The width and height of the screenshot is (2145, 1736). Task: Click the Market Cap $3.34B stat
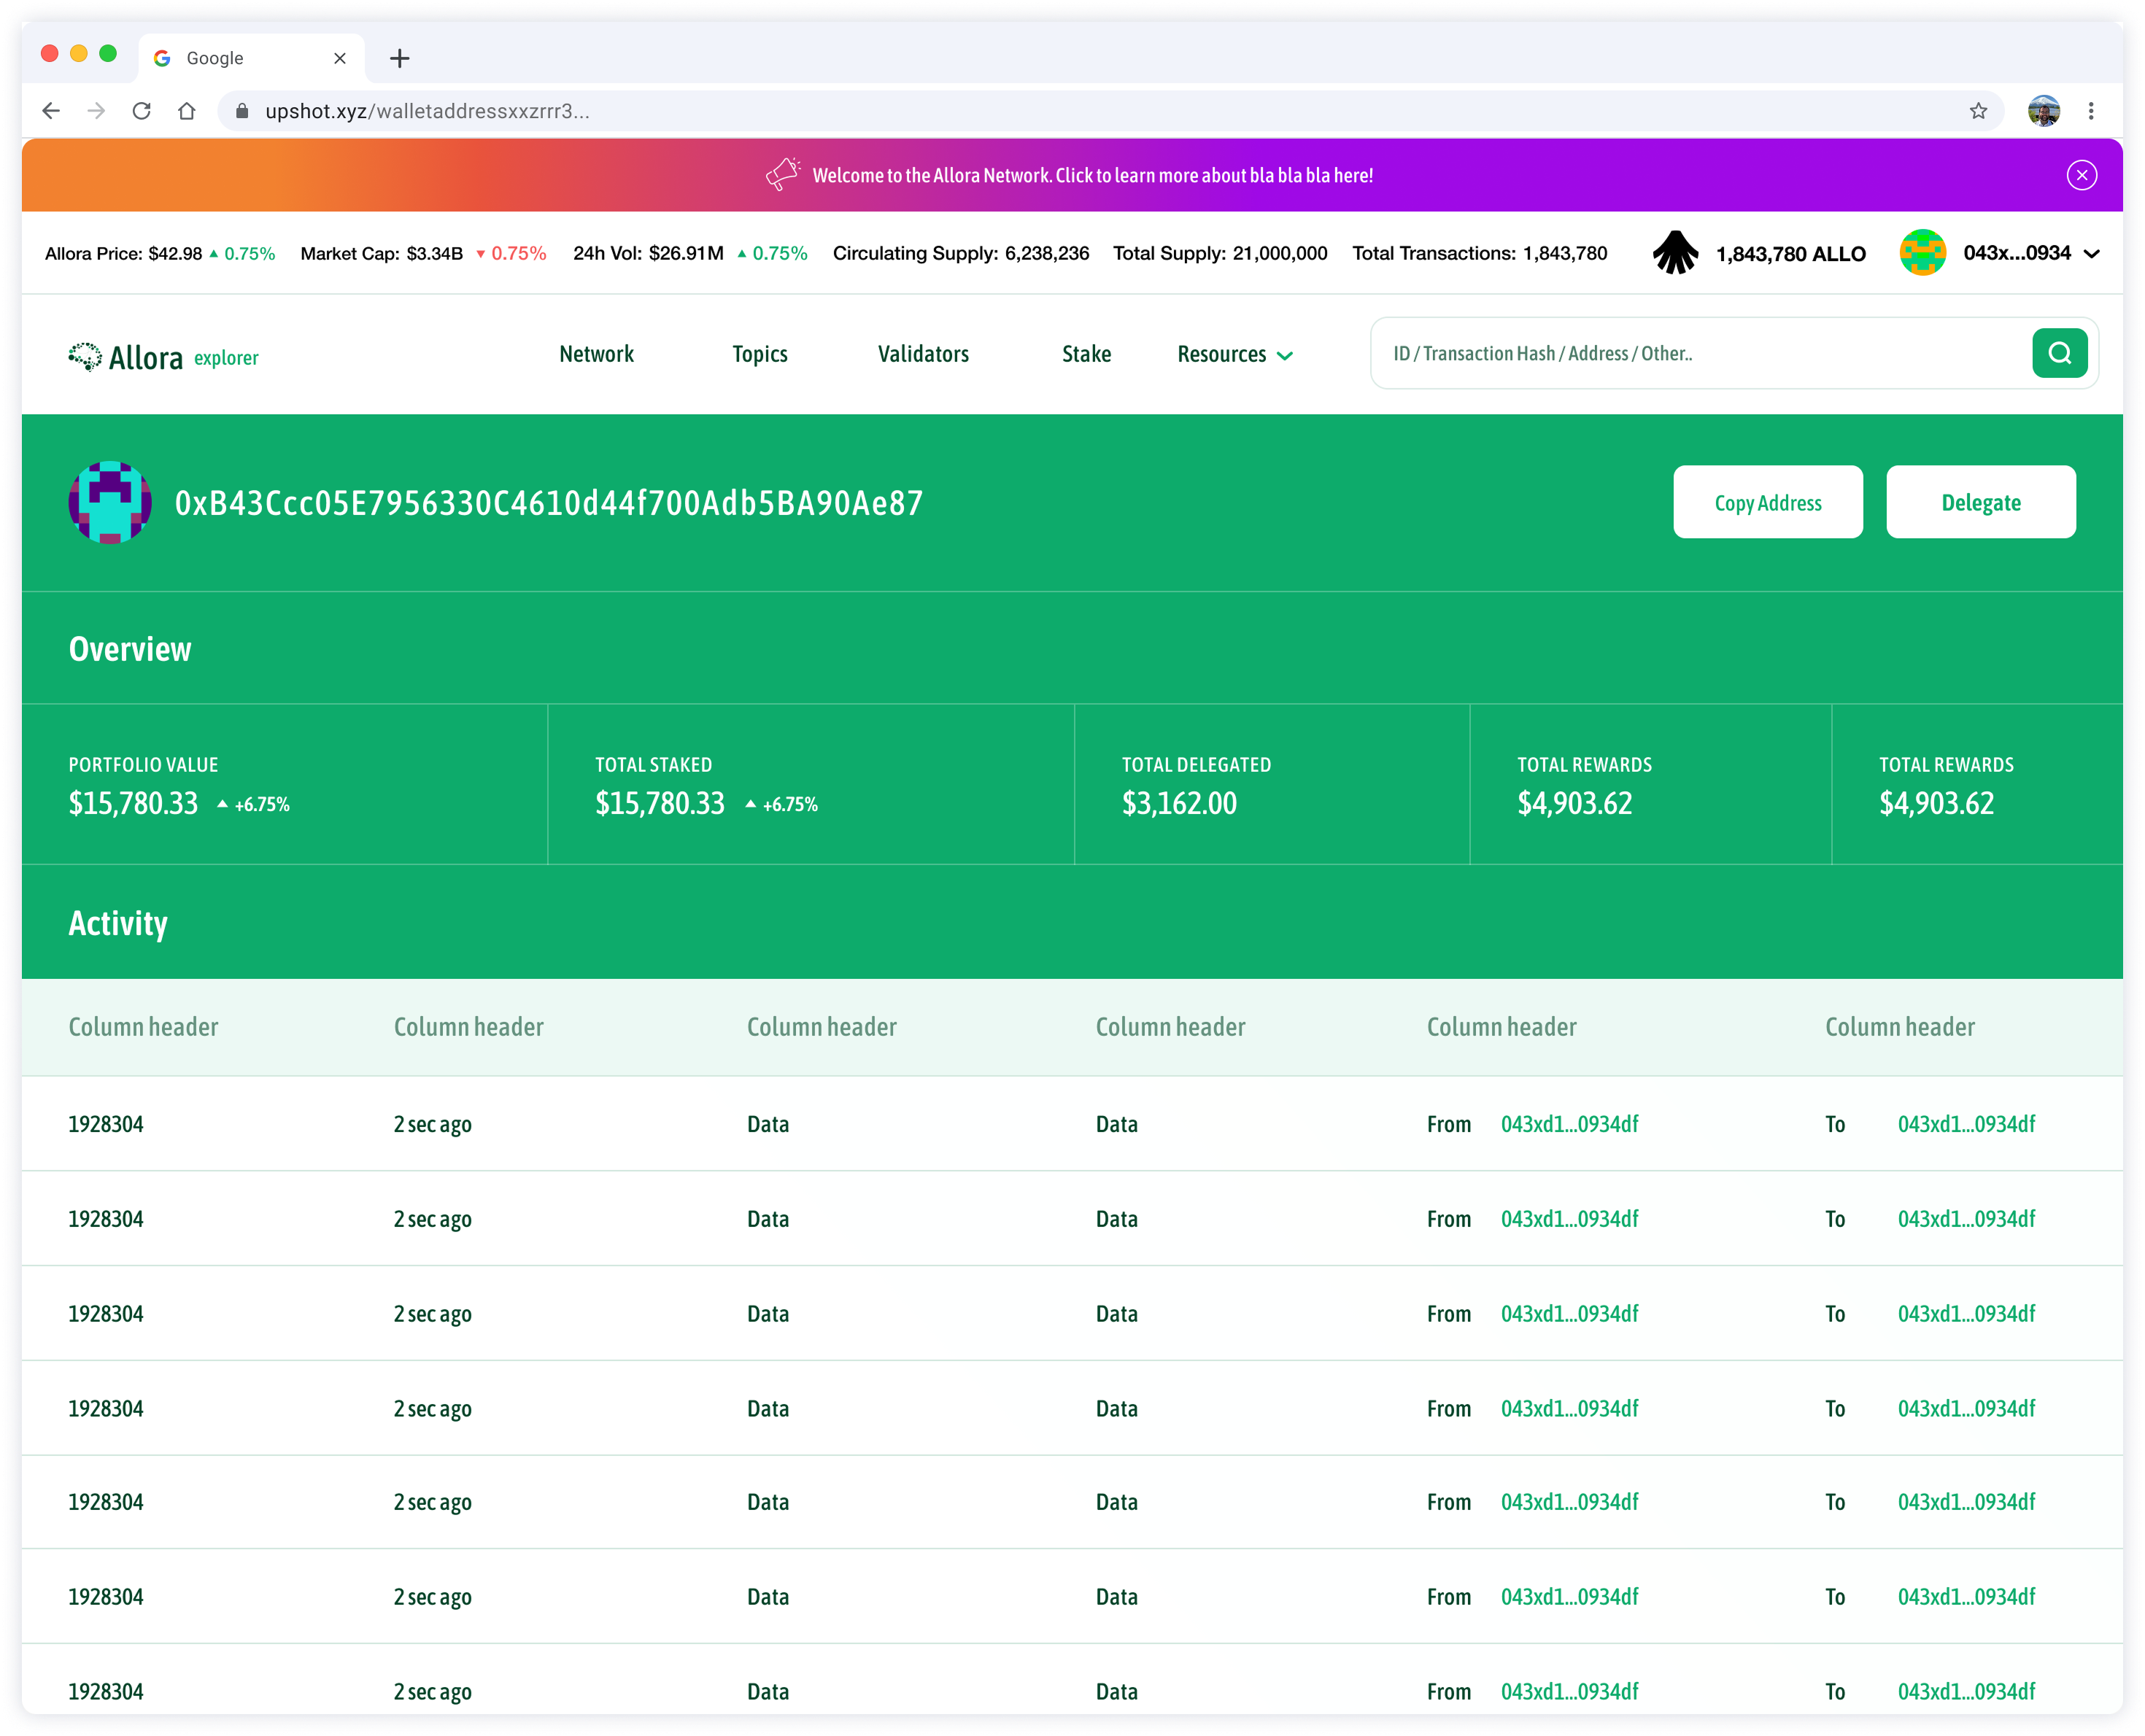(423, 254)
